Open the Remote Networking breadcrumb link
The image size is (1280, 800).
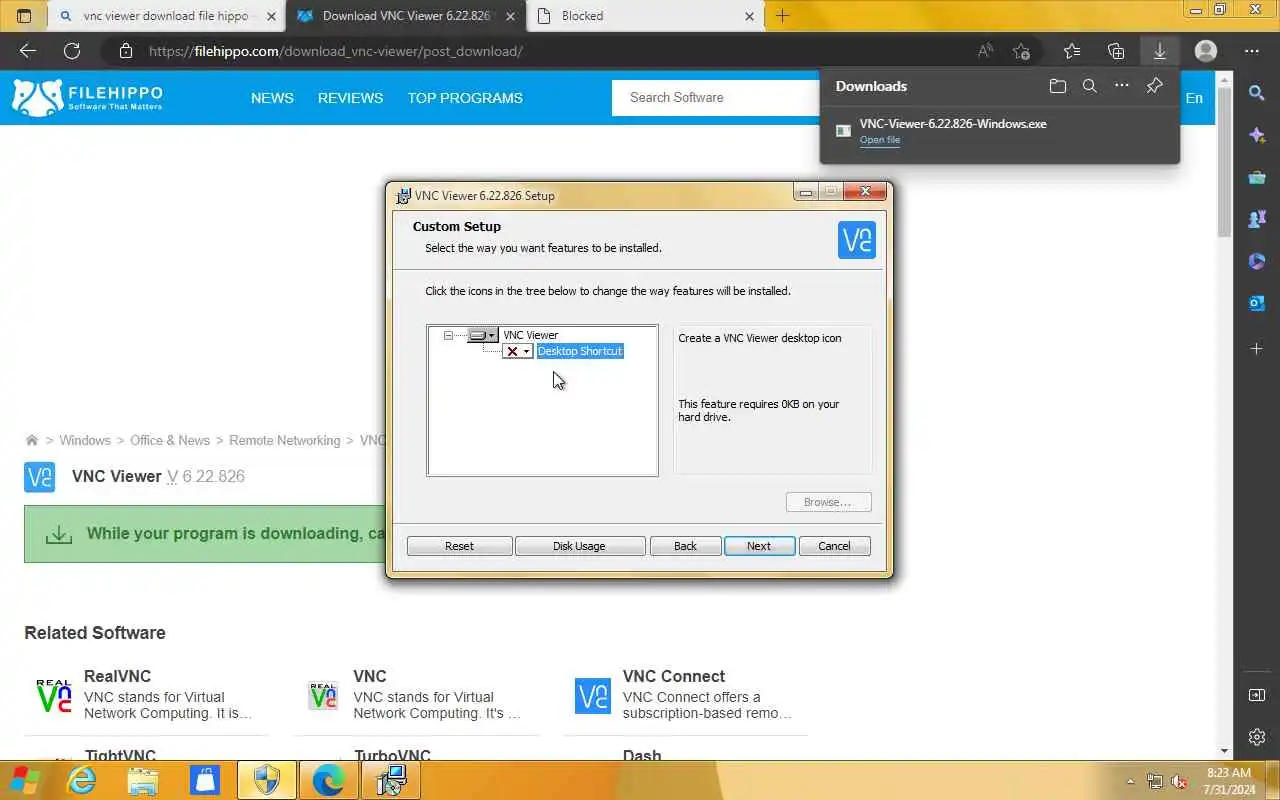(x=285, y=440)
